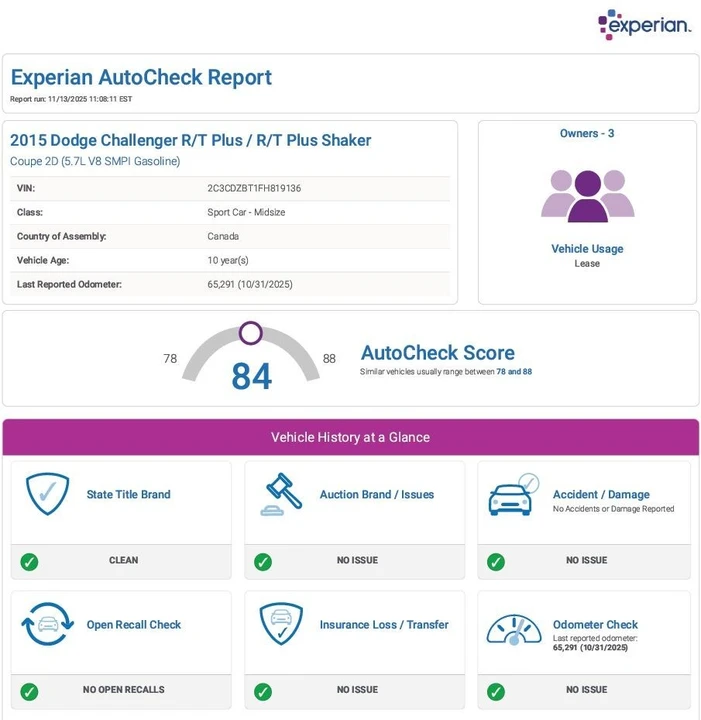Click green checkmark next to CLEAN
701x720 pixels.
[29, 562]
